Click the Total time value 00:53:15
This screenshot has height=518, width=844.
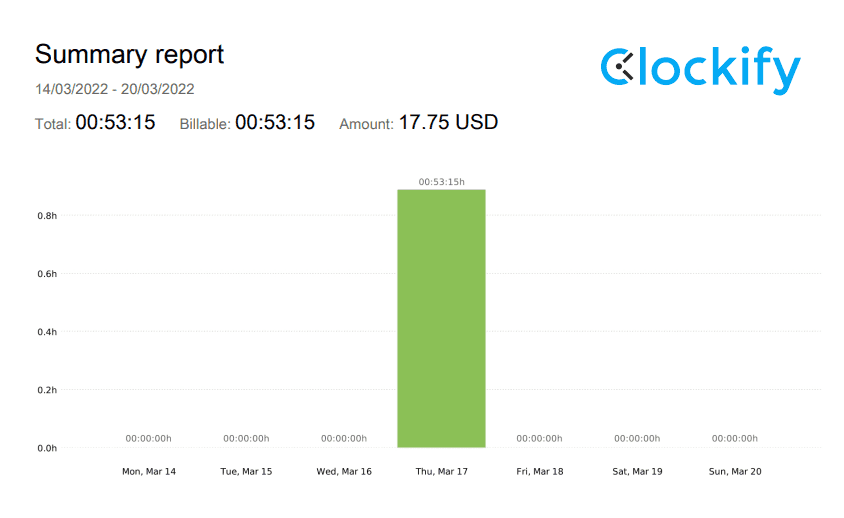pos(115,123)
